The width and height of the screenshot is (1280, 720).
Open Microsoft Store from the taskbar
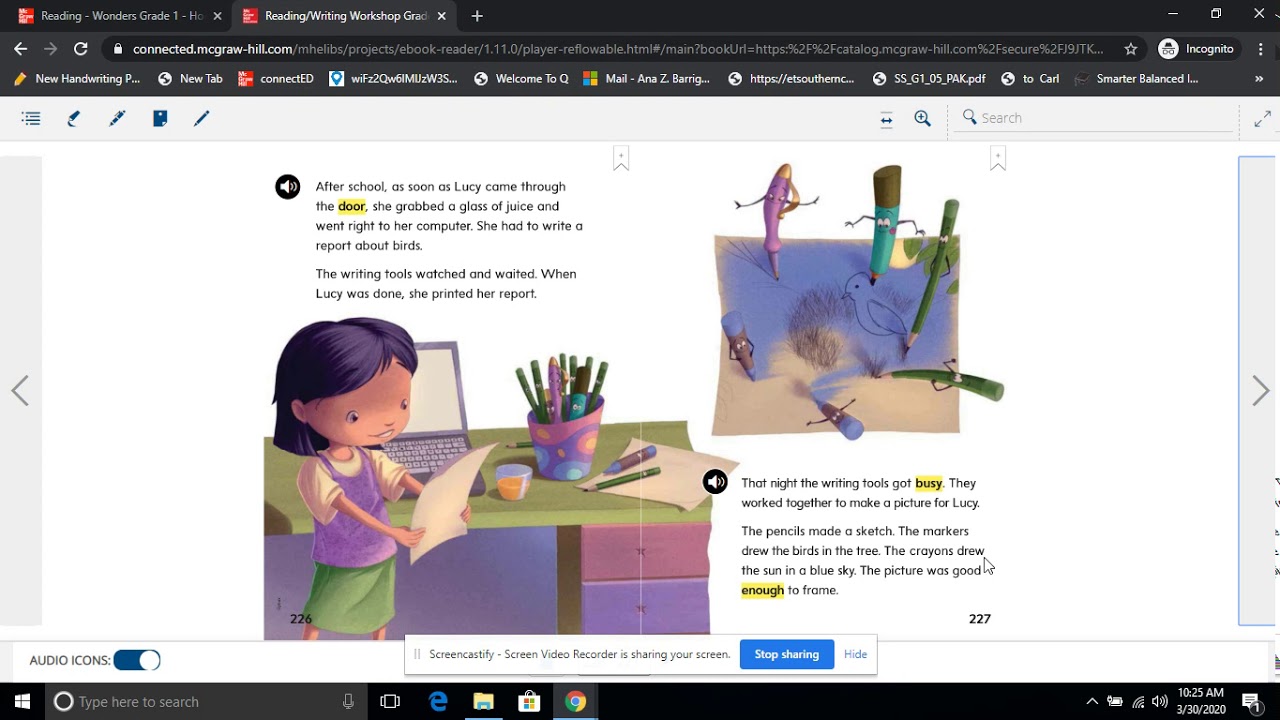[529, 702]
